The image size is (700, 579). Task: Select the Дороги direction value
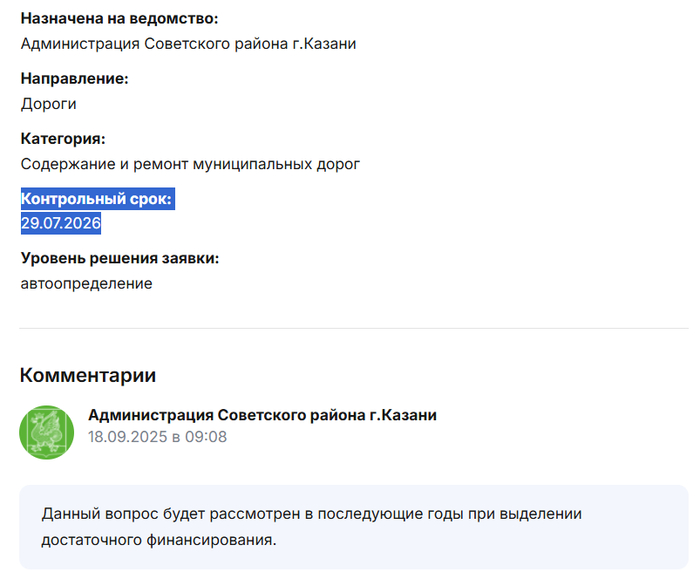49,103
